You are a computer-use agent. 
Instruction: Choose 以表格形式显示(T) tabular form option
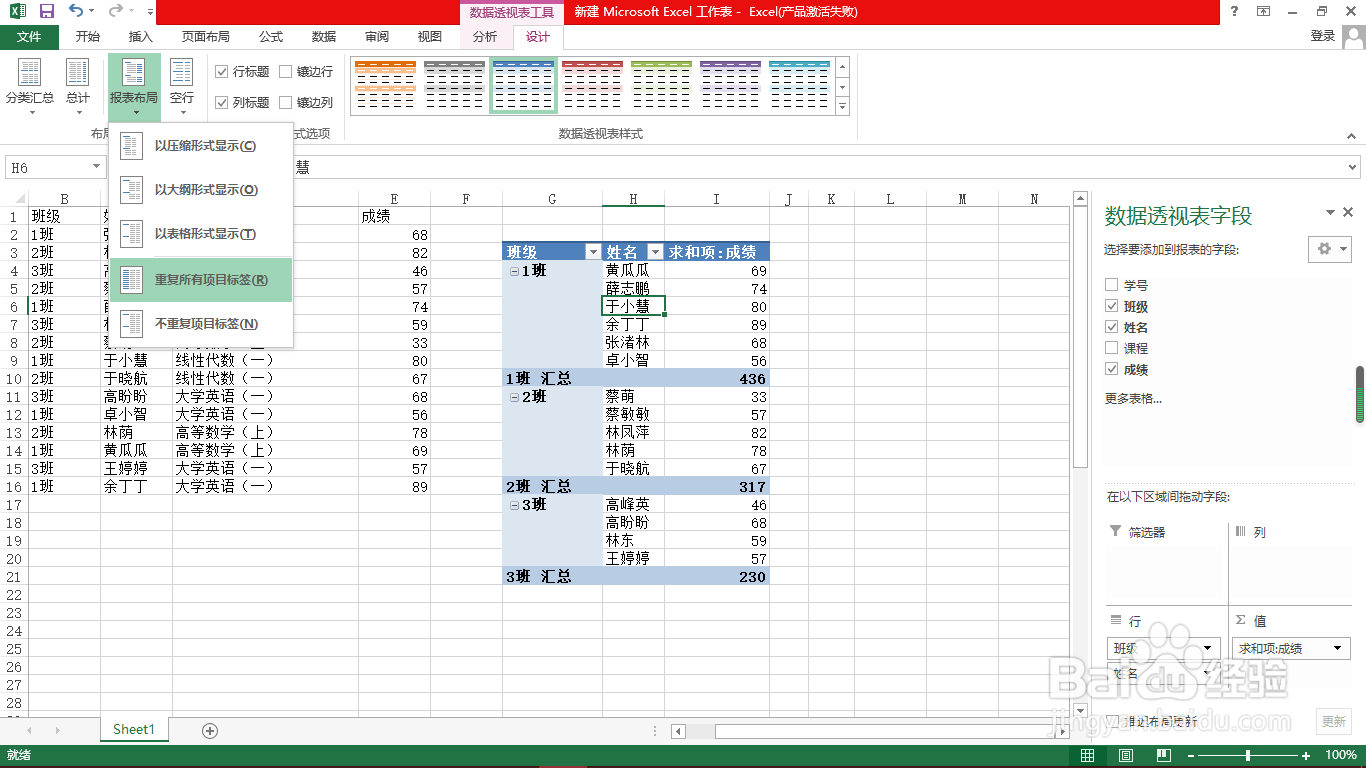(201, 234)
